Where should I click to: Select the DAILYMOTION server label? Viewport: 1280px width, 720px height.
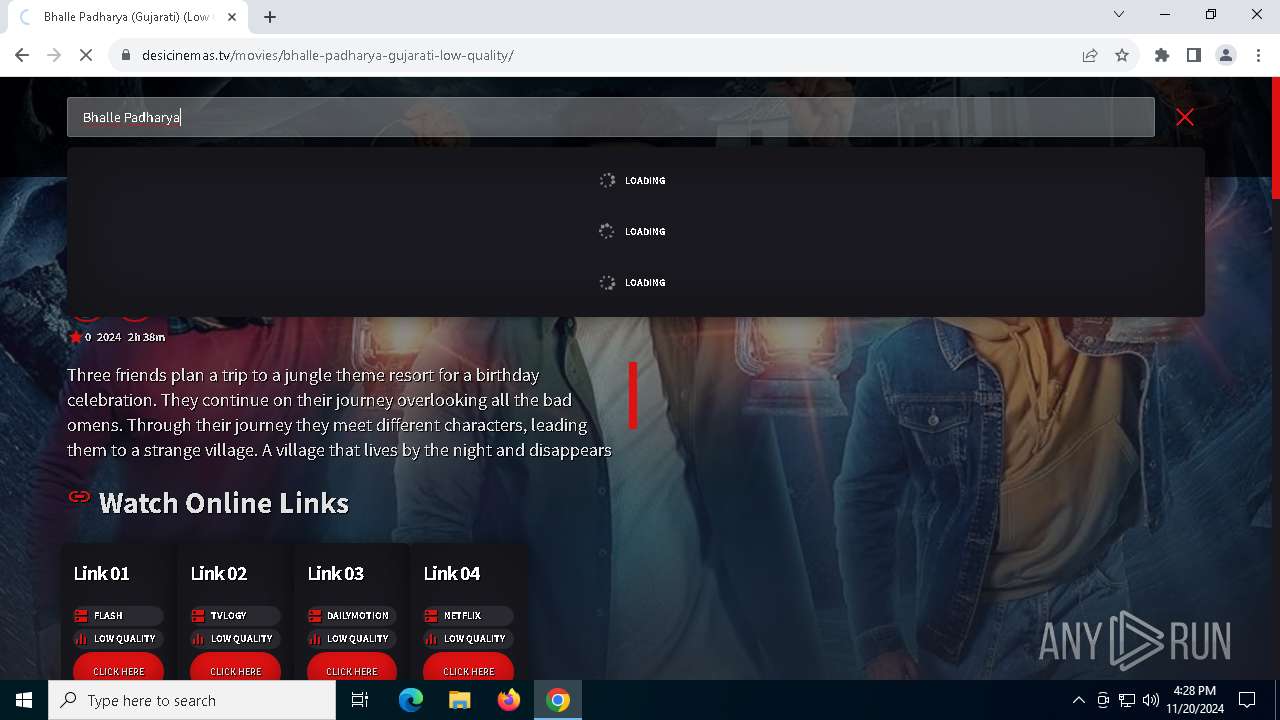coord(352,616)
